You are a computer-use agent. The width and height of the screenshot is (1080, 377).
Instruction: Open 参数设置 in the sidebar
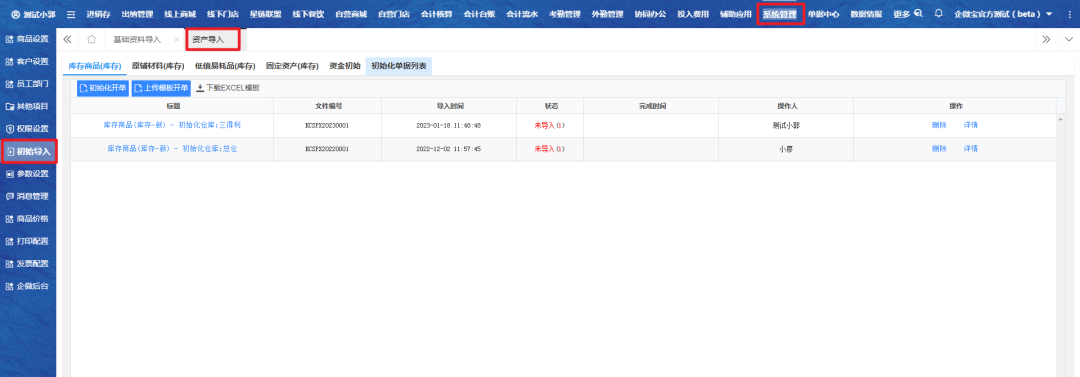click(x=28, y=174)
